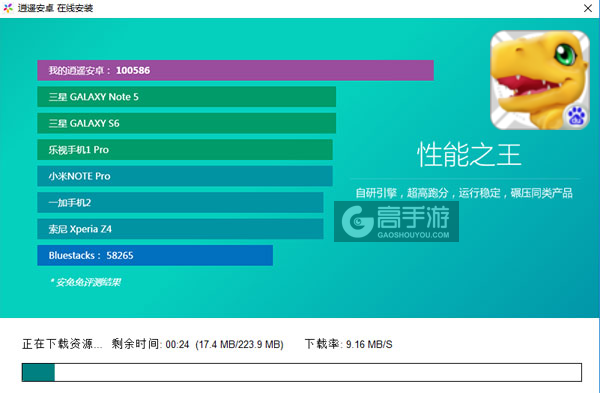Click the 下载率 9.16 MB/S speed text

[x=348, y=344]
